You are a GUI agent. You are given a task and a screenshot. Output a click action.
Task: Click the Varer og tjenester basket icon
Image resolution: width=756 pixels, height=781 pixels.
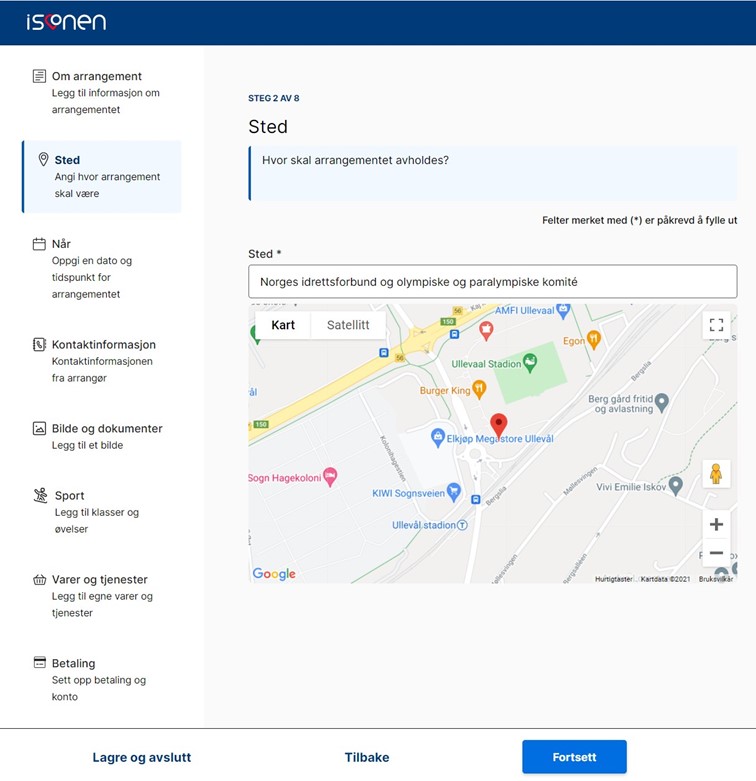click(39, 579)
